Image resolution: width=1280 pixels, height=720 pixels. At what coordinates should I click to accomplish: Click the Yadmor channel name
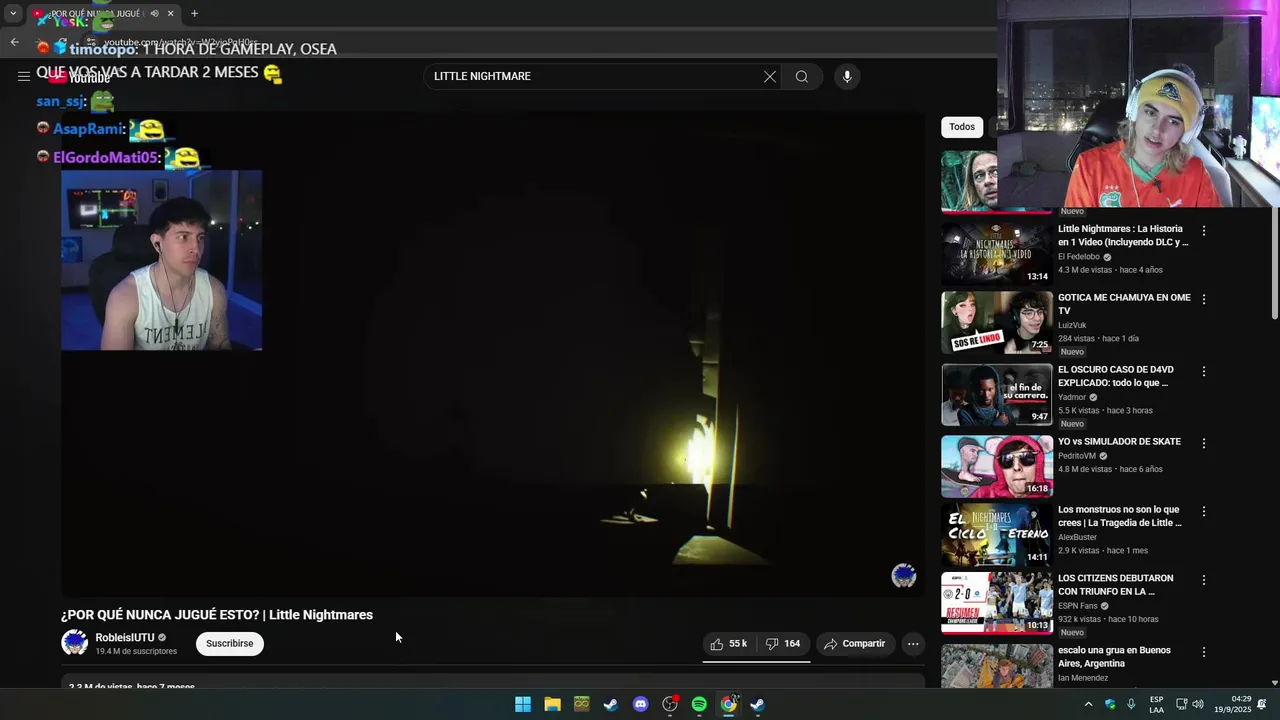tap(1072, 397)
